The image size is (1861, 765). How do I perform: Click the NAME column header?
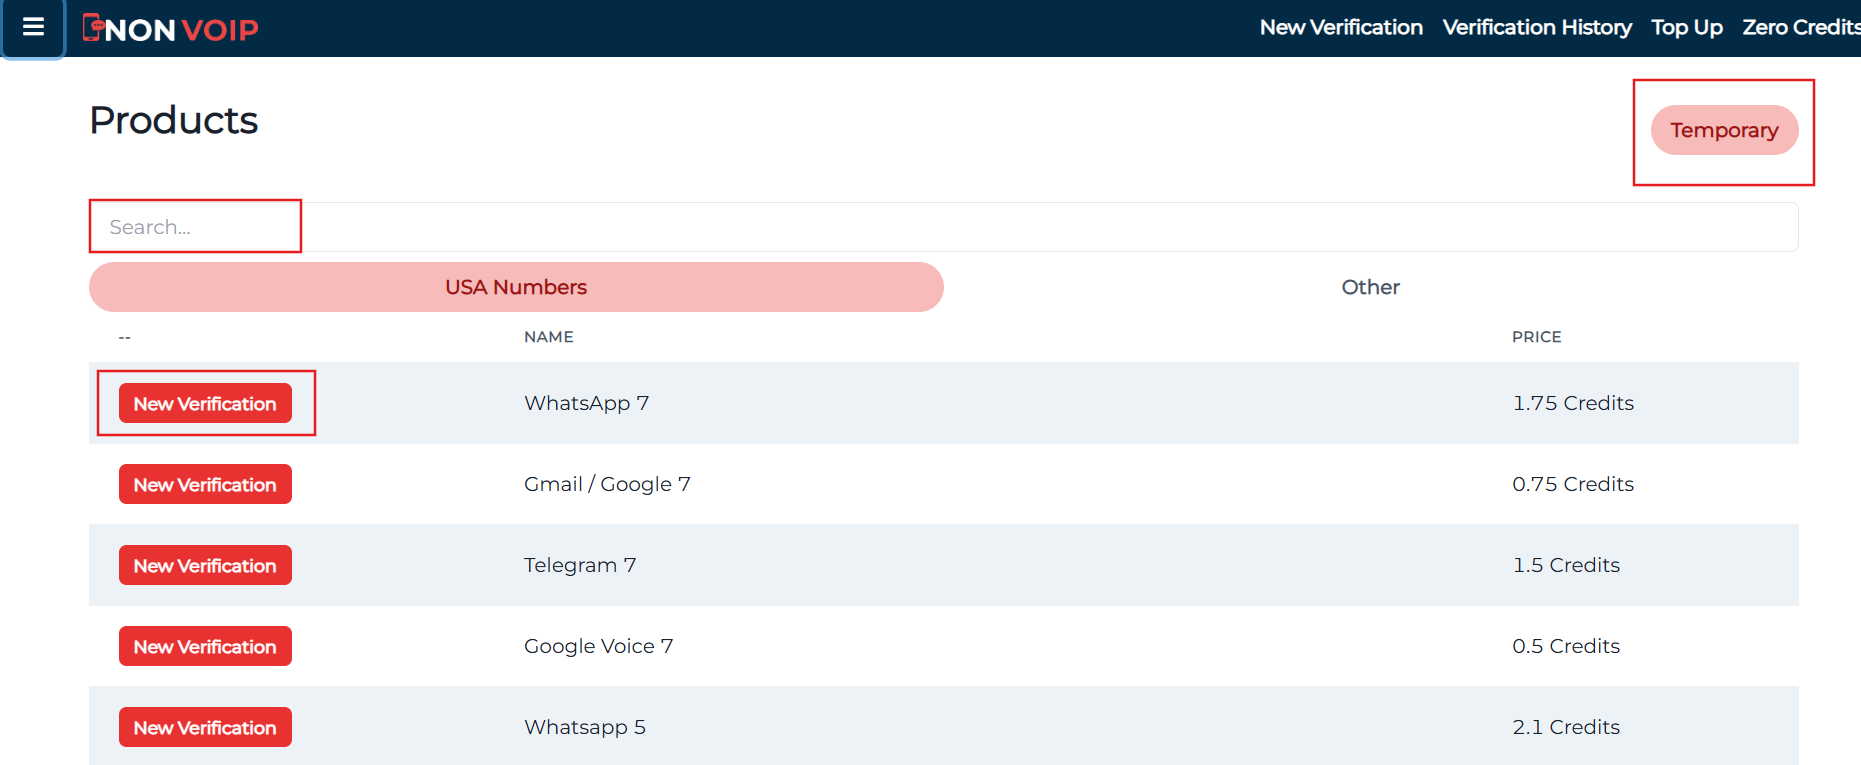point(548,337)
